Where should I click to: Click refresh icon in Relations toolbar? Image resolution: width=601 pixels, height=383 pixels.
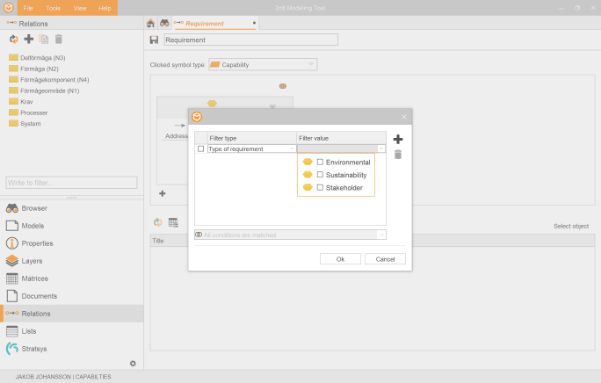pos(14,39)
